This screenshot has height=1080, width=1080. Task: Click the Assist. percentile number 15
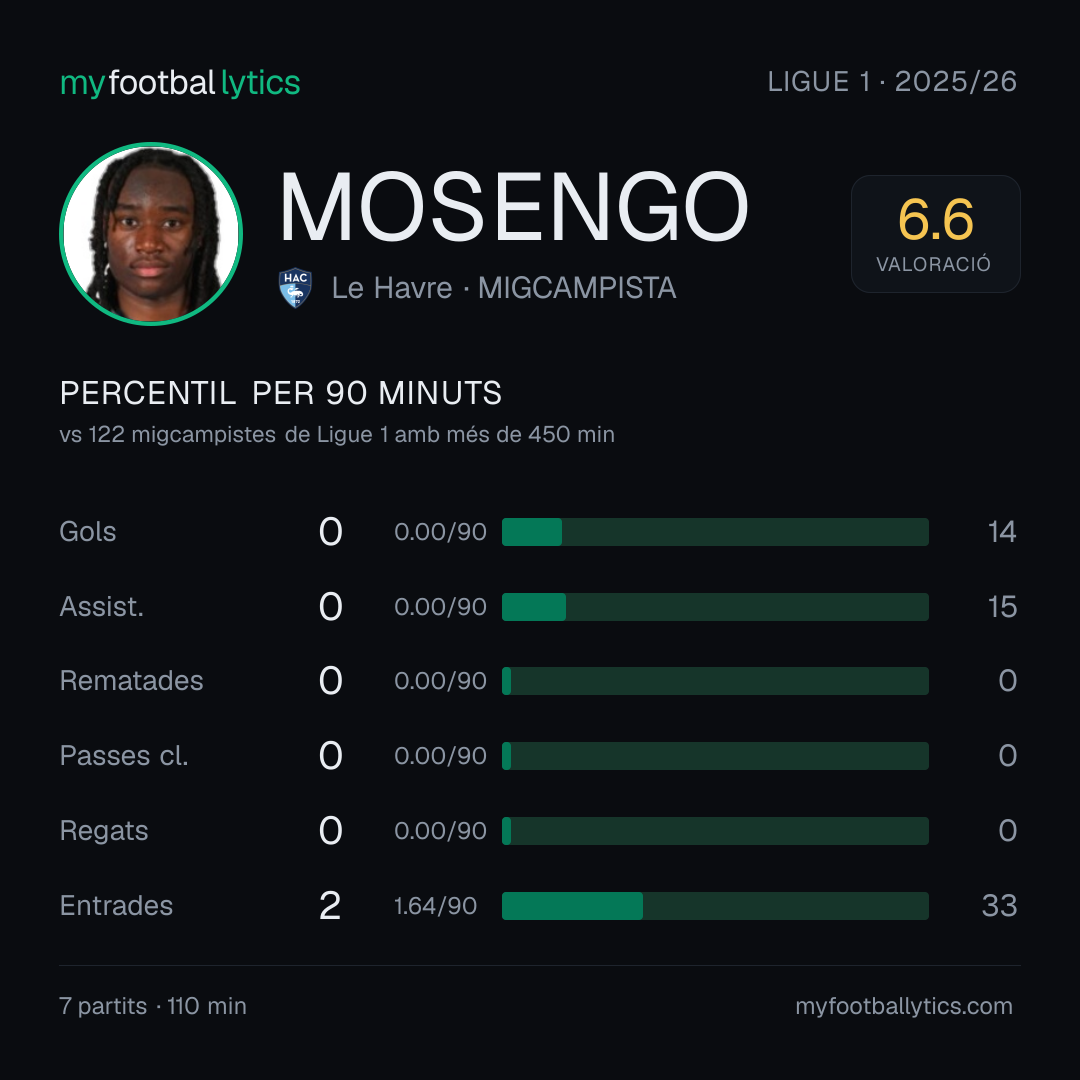pyautogui.click(x=1002, y=607)
